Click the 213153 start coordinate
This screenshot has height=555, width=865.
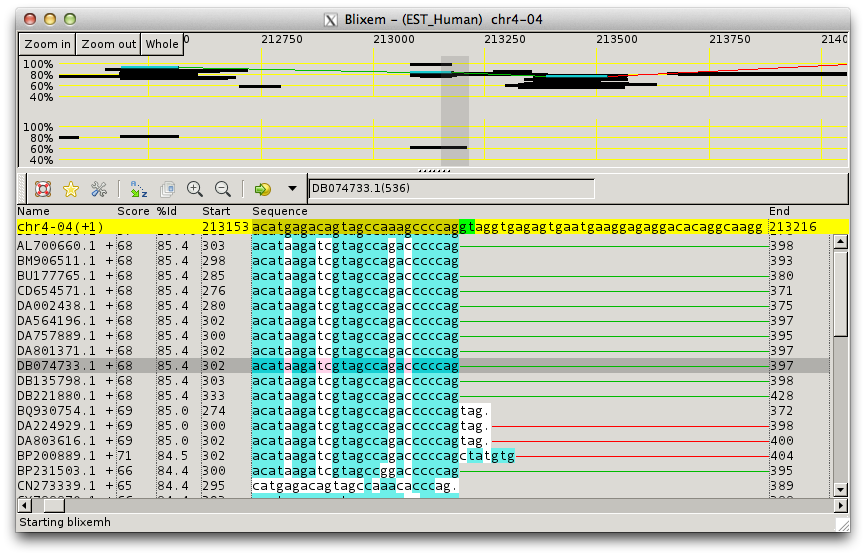click(225, 227)
